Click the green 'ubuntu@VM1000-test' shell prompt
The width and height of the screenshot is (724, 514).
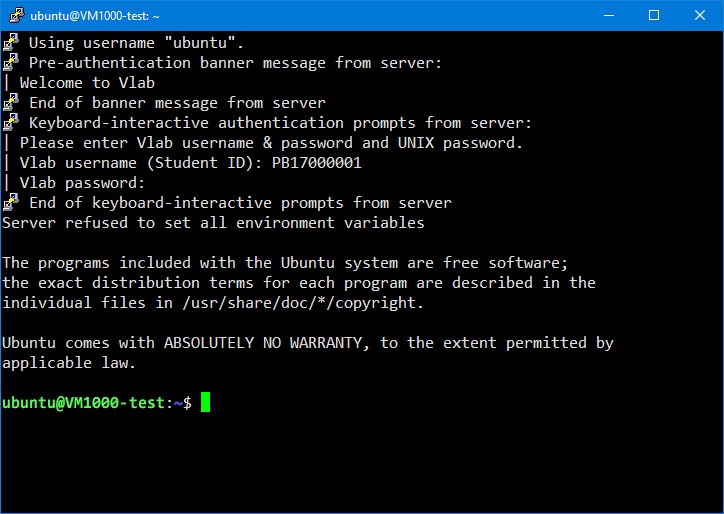[86, 403]
